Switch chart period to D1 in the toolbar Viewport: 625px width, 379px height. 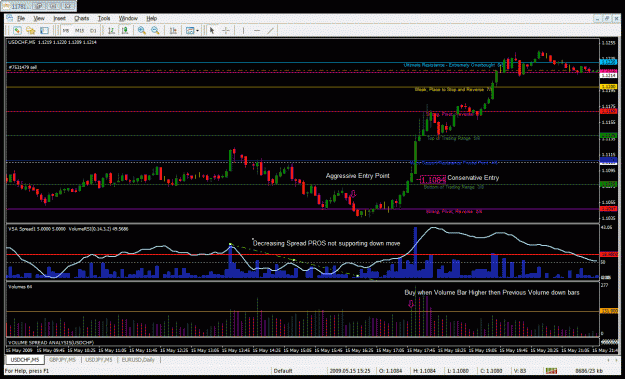[93, 31]
